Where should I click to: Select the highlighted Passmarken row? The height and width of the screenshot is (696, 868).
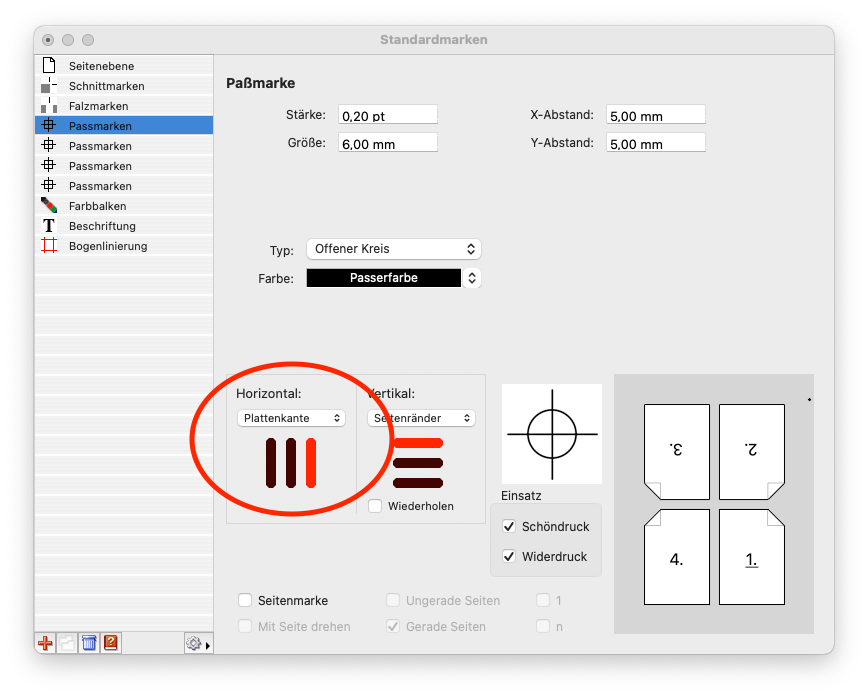point(124,126)
